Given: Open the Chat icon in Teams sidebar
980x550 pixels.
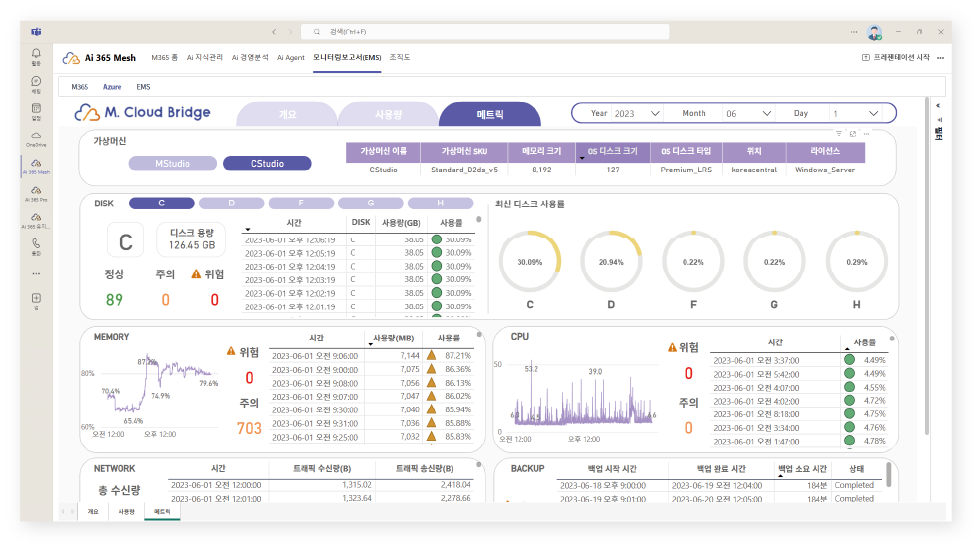Looking at the screenshot, I should [36, 81].
